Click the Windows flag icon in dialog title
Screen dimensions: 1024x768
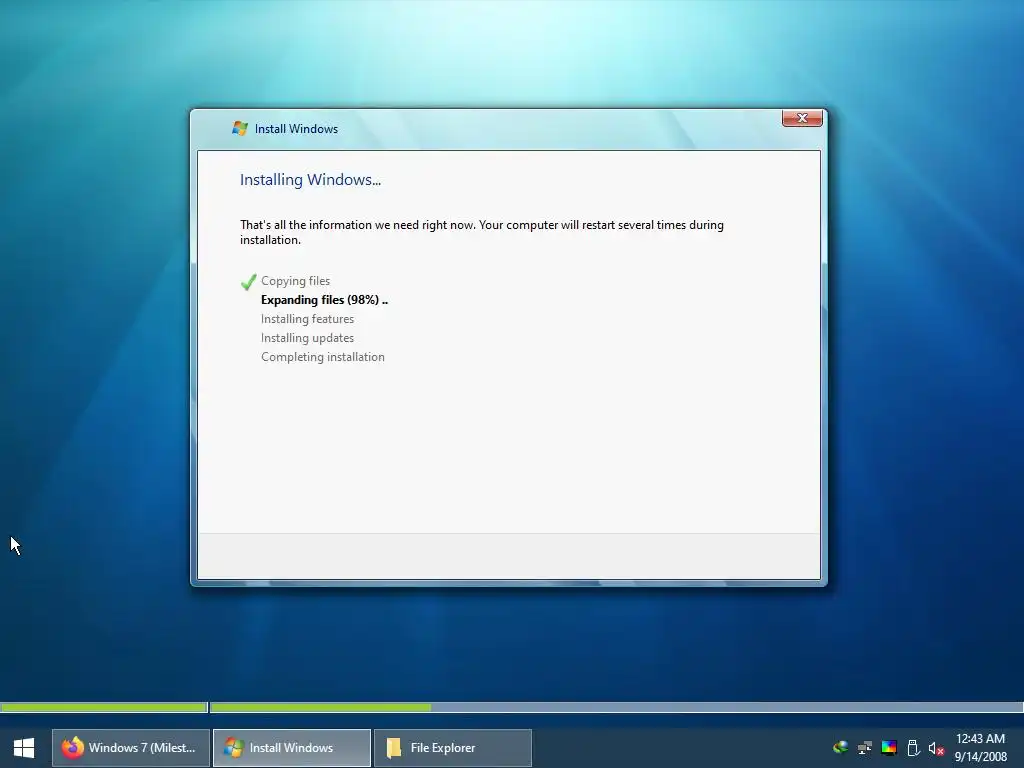240,129
